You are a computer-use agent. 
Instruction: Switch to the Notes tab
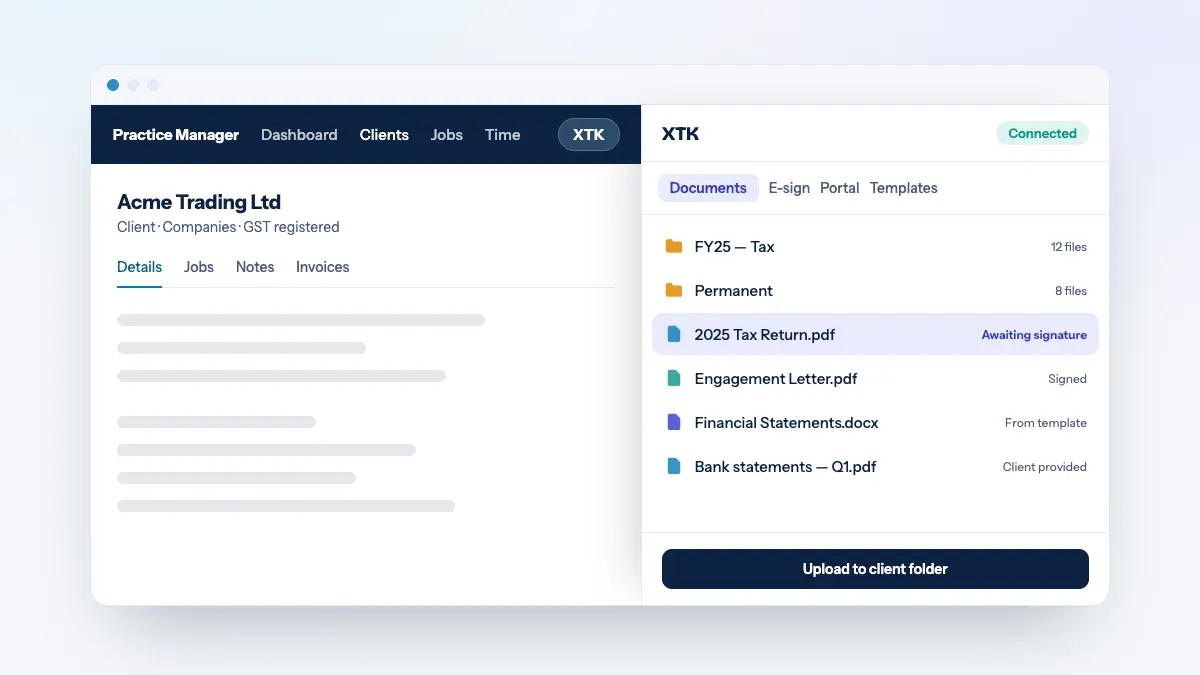tap(255, 267)
